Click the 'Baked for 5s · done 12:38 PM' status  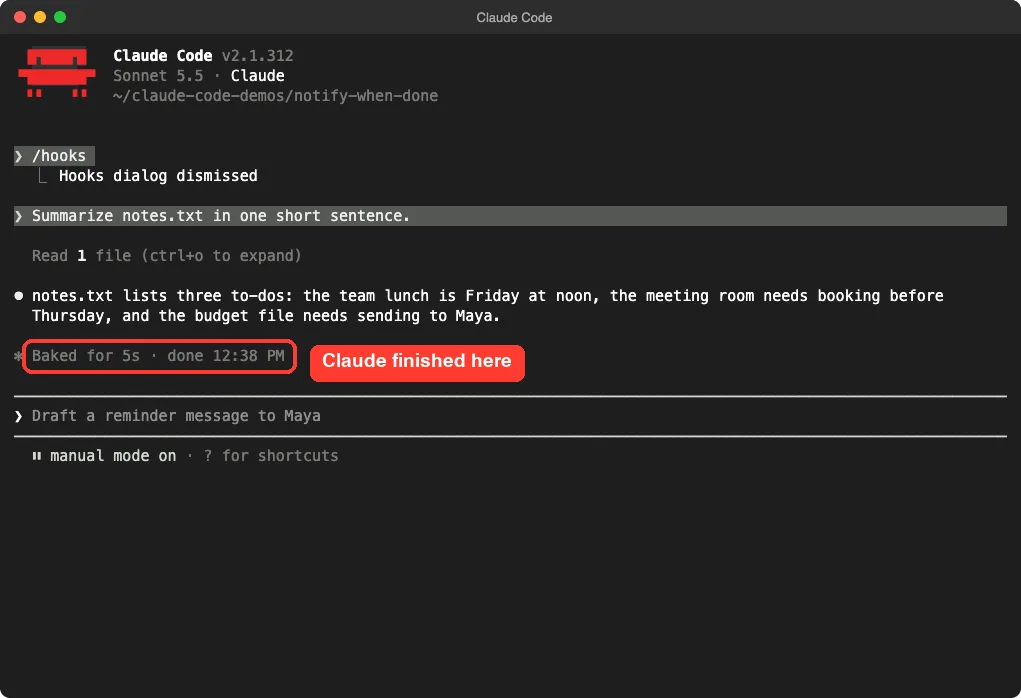pyautogui.click(x=158, y=356)
